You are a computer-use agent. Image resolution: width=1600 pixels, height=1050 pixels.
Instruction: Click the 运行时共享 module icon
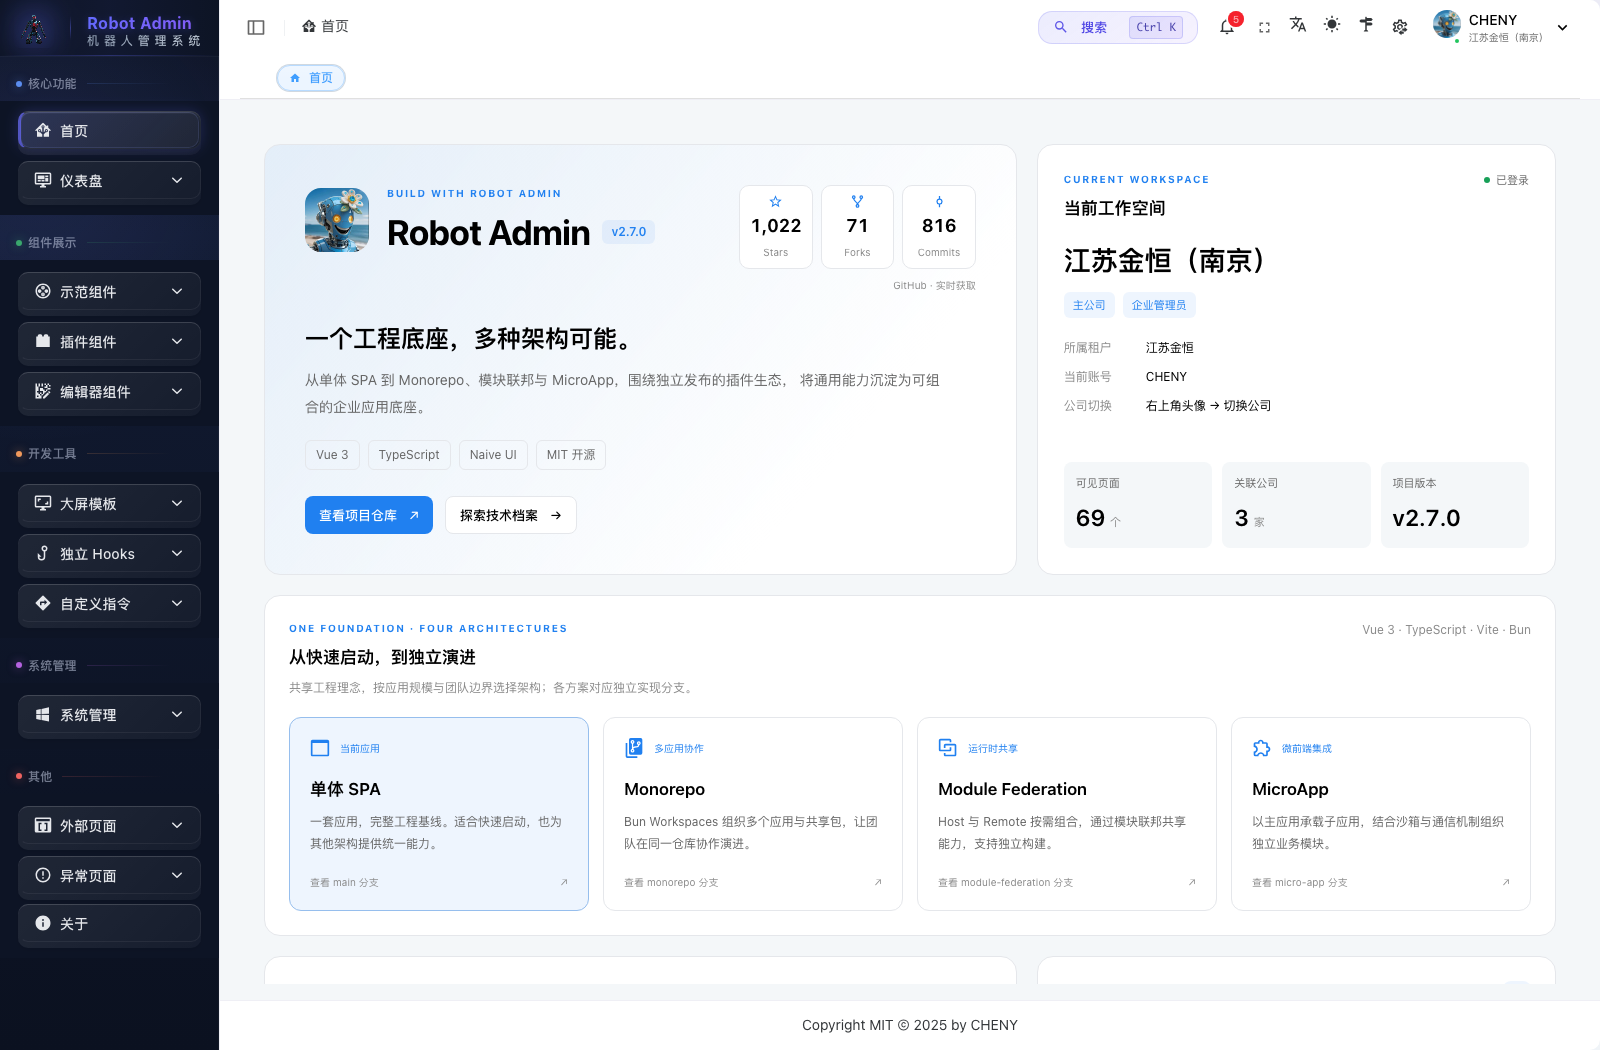coord(948,747)
